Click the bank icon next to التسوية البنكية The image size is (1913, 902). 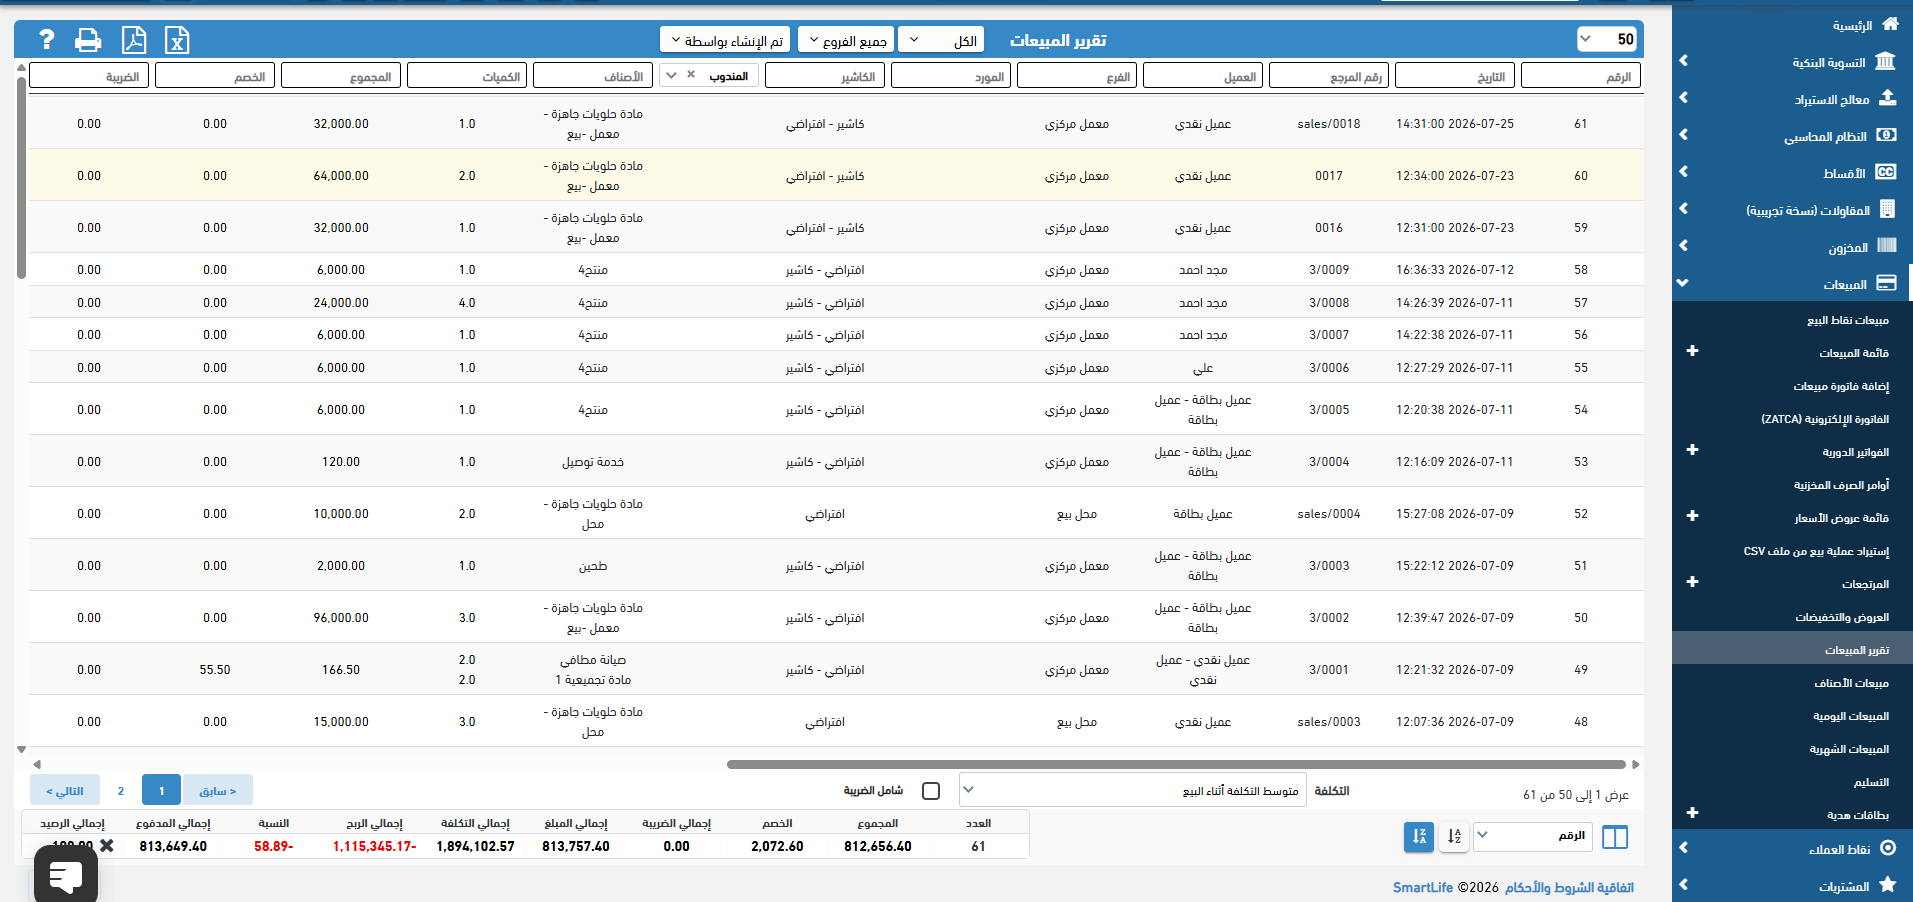click(1885, 61)
